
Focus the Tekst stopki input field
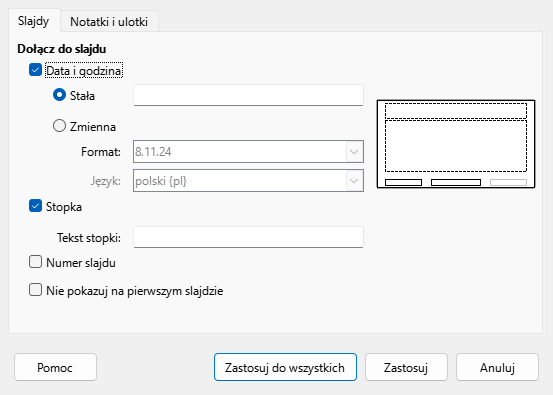click(x=248, y=237)
